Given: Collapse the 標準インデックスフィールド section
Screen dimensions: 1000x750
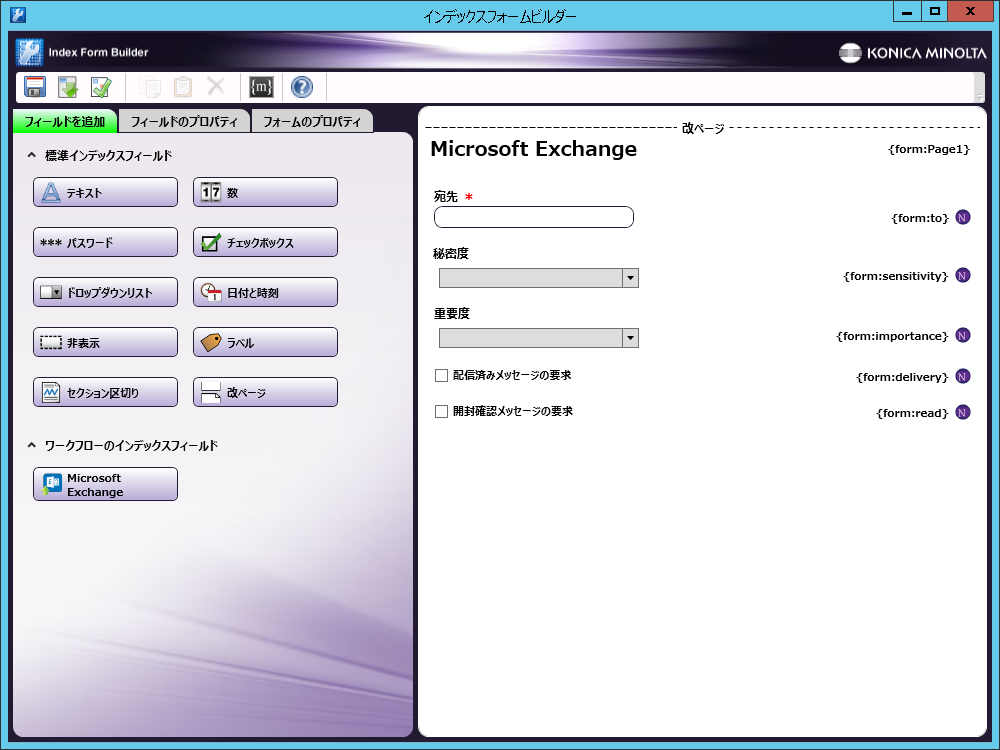Looking at the screenshot, I should tap(31, 155).
